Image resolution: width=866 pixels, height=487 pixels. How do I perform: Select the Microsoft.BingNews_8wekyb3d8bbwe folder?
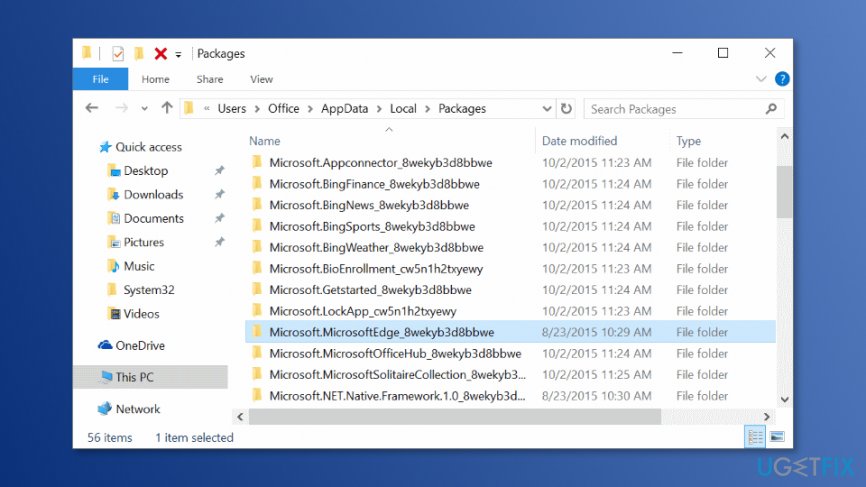[510, 205]
